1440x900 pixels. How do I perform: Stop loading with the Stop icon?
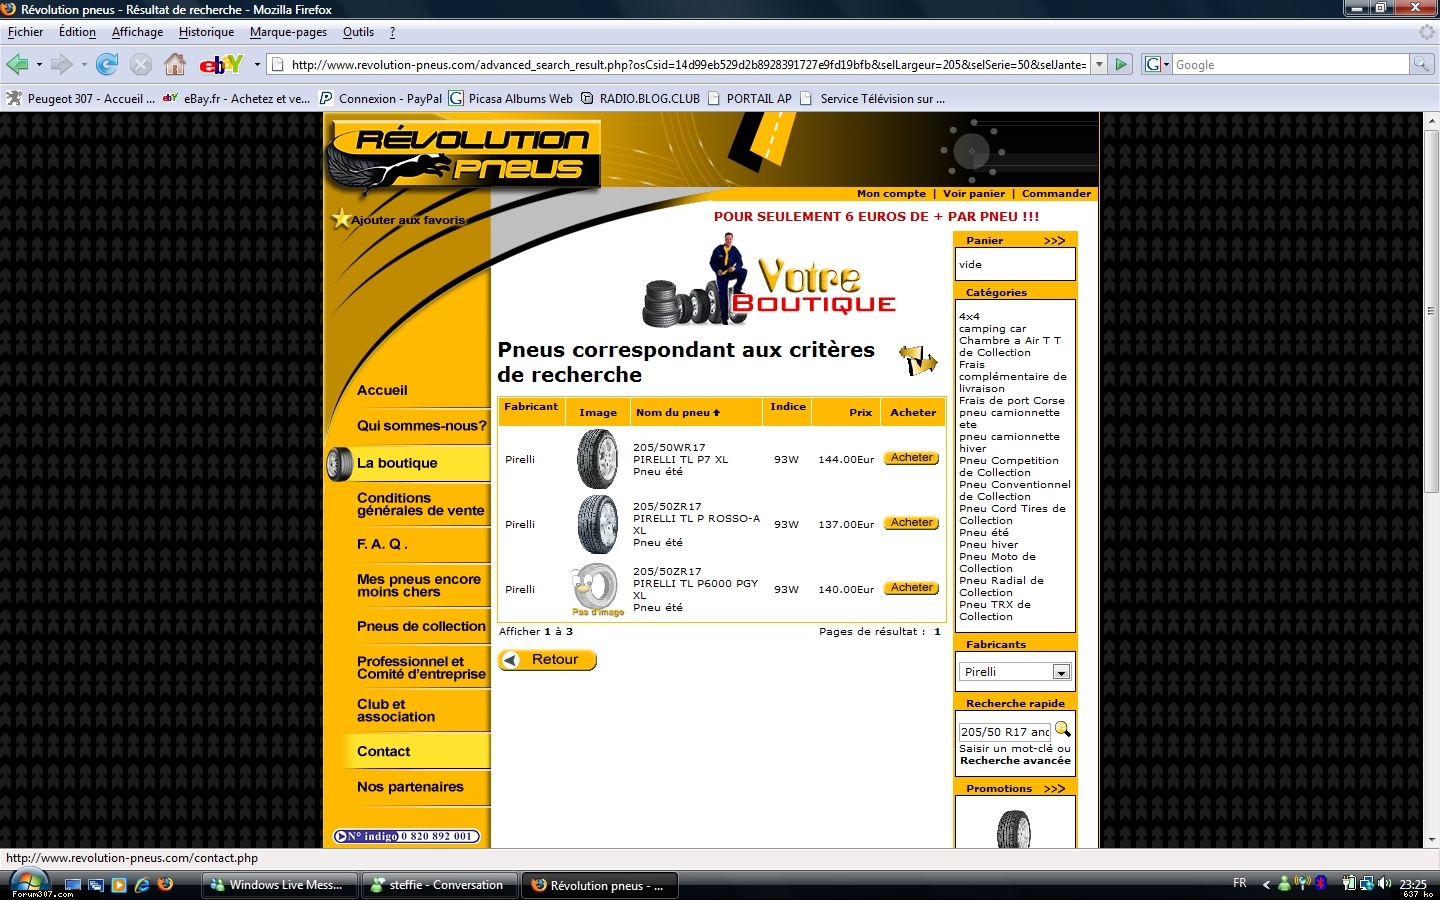(141, 65)
